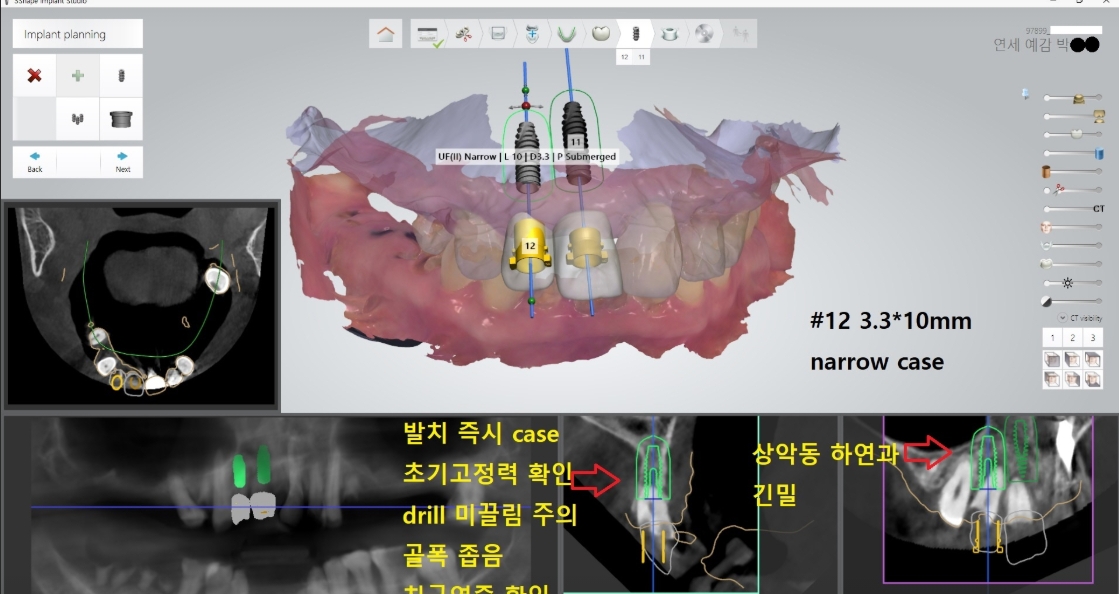Expand the CT visibility chevron

click(1062, 318)
